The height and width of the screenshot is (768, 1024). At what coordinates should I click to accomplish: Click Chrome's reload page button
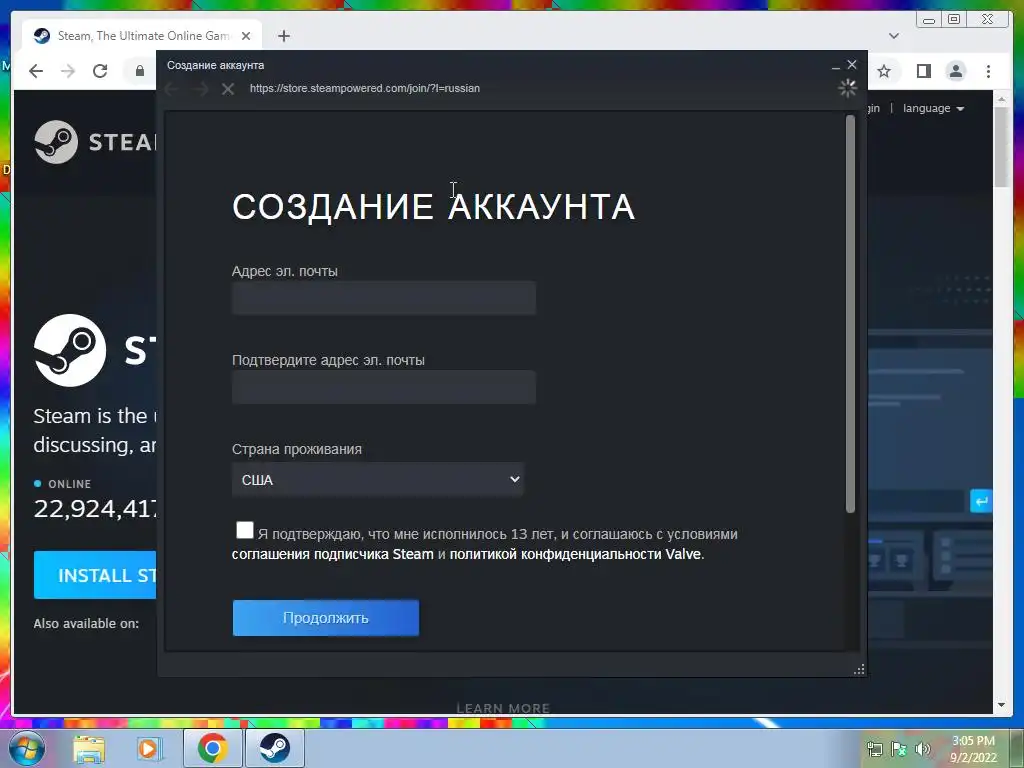(100, 71)
